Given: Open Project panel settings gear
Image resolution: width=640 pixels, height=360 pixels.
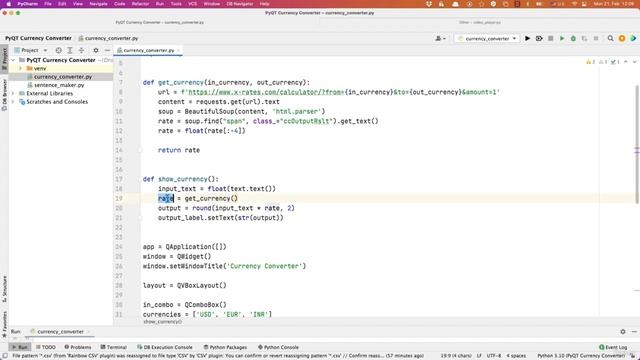Looking at the screenshot, I should click(x=96, y=50).
